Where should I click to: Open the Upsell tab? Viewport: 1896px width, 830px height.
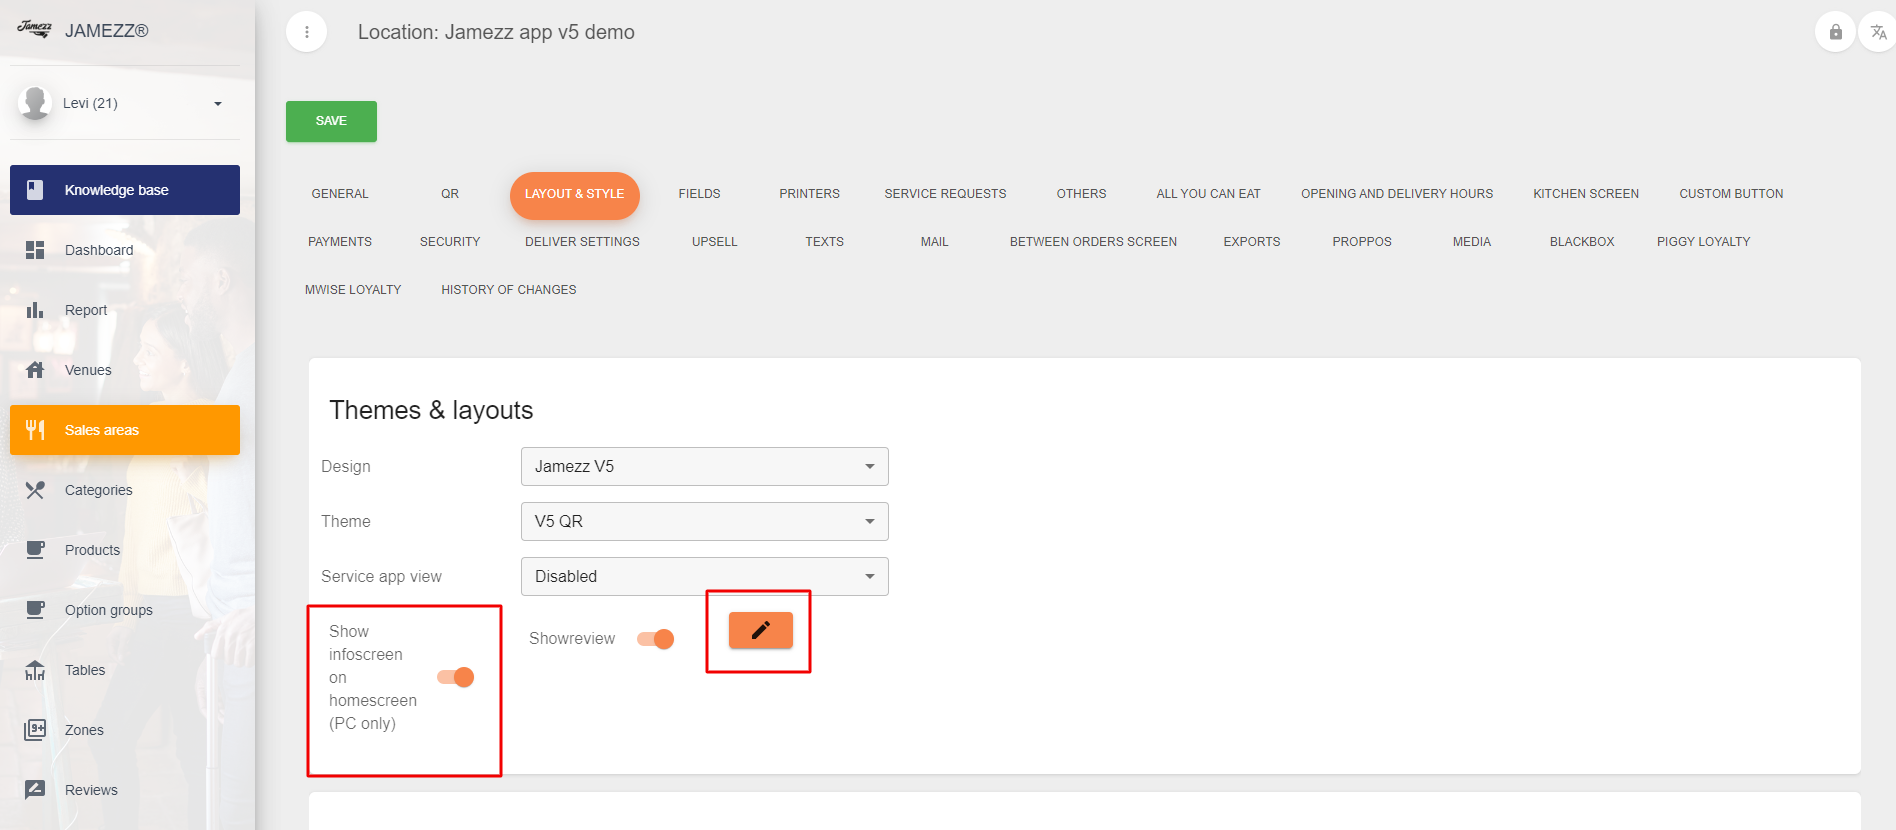click(x=714, y=242)
